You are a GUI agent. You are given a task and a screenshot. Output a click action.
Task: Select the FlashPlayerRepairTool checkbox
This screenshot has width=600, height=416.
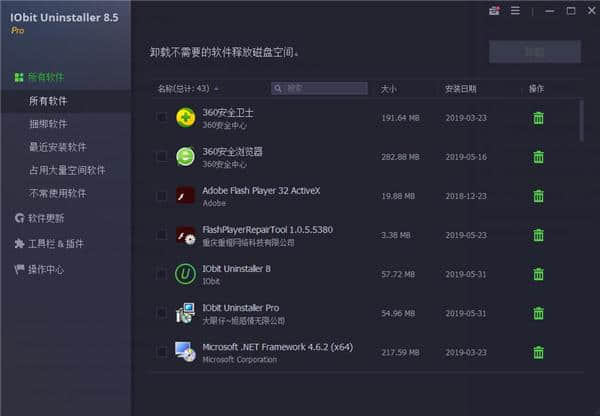[x=162, y=235]
